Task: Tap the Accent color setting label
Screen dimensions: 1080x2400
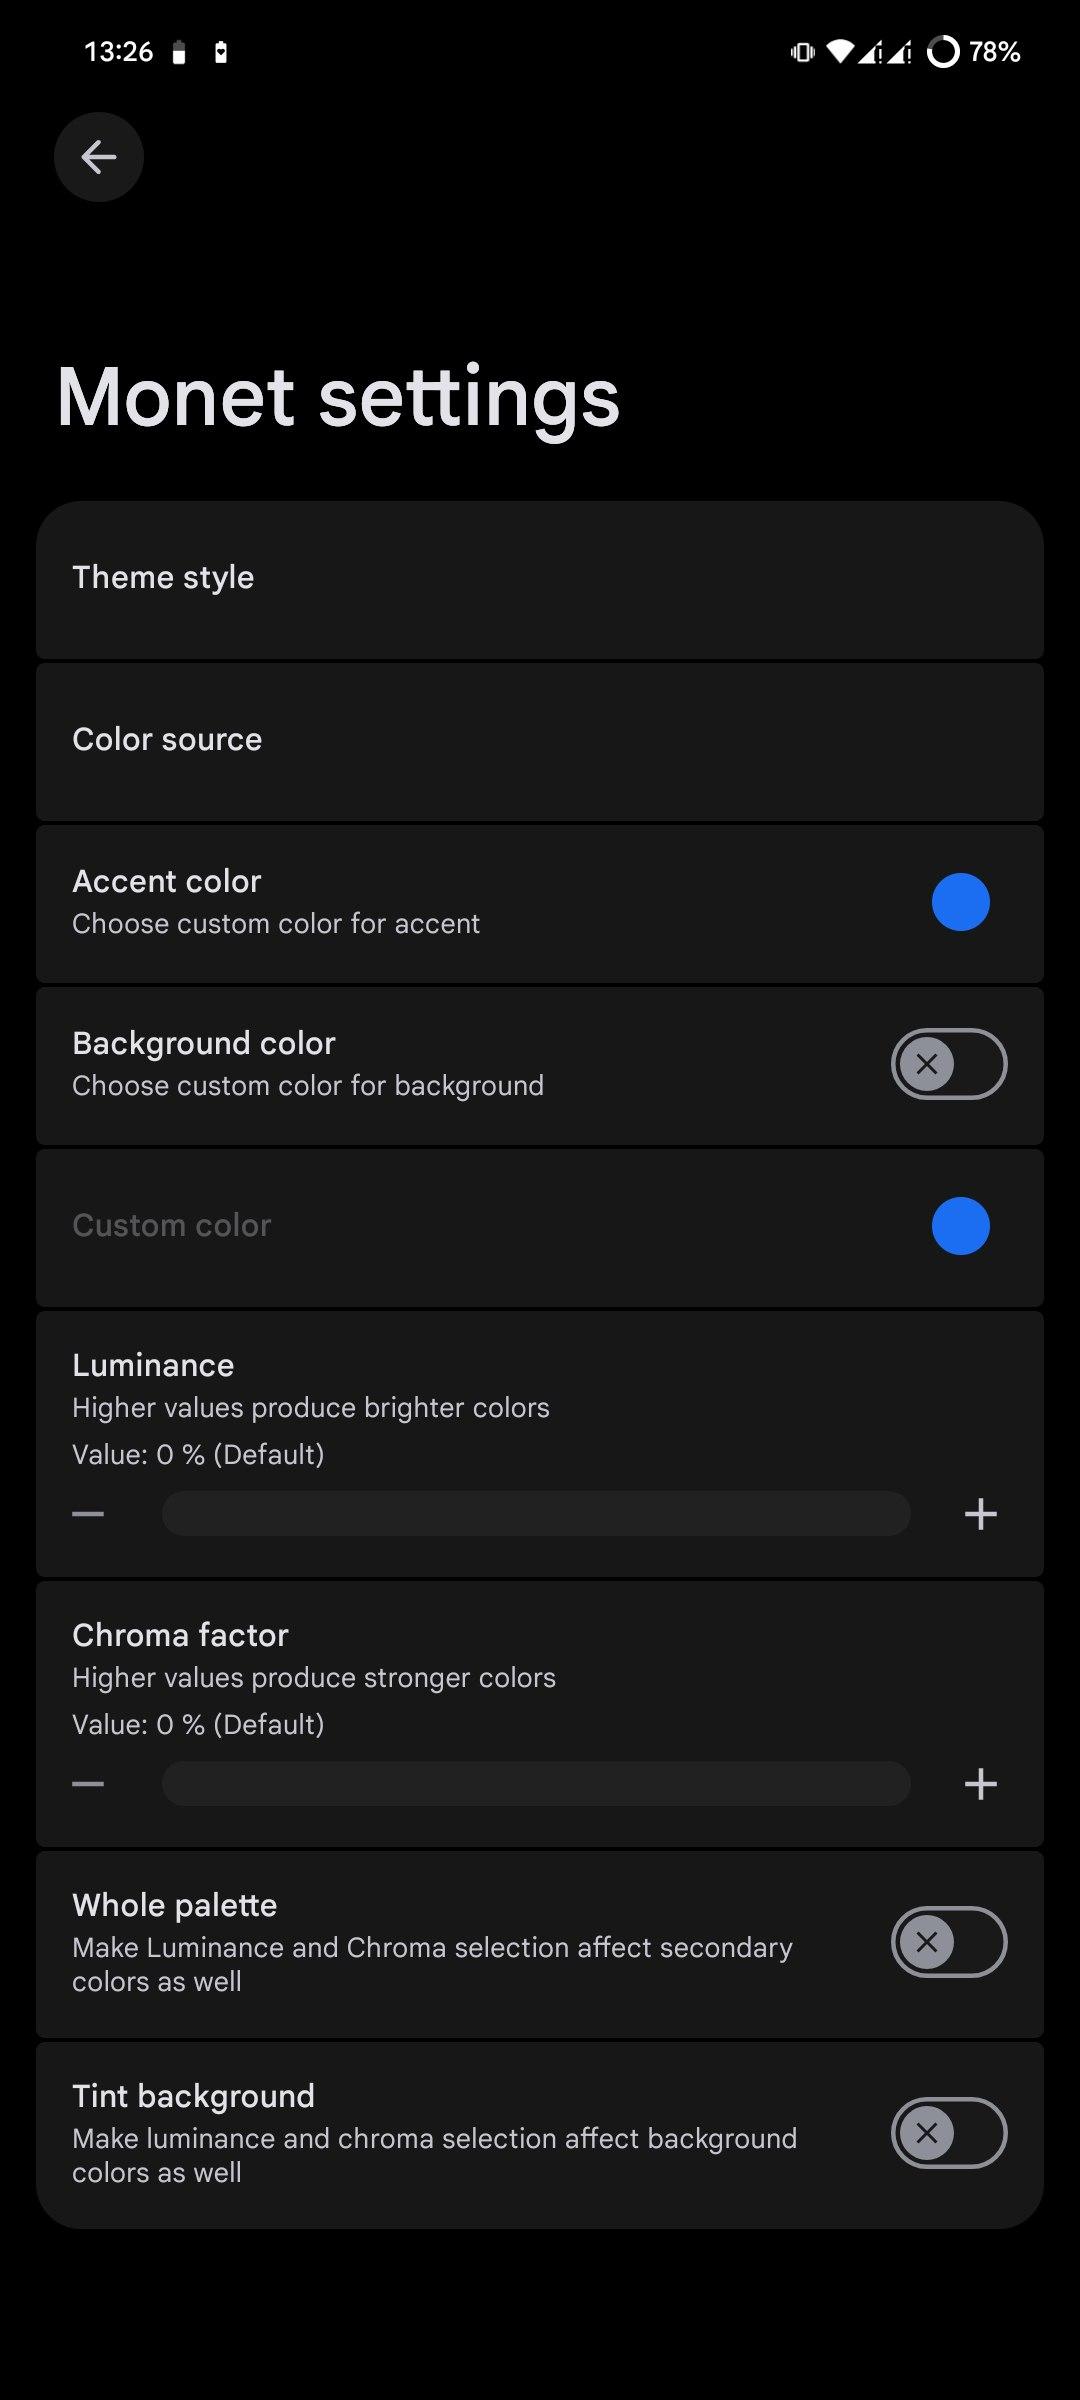Action: coord(167,881)
